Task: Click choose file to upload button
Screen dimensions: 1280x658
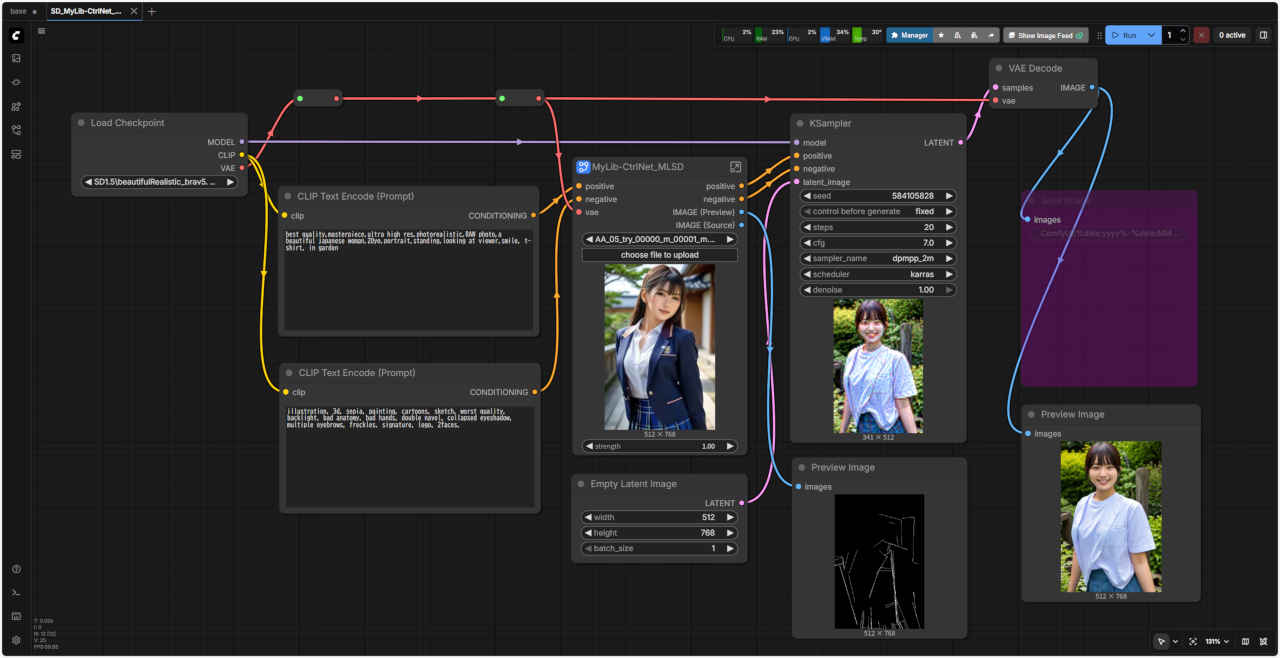Action: tap(659, 255)
